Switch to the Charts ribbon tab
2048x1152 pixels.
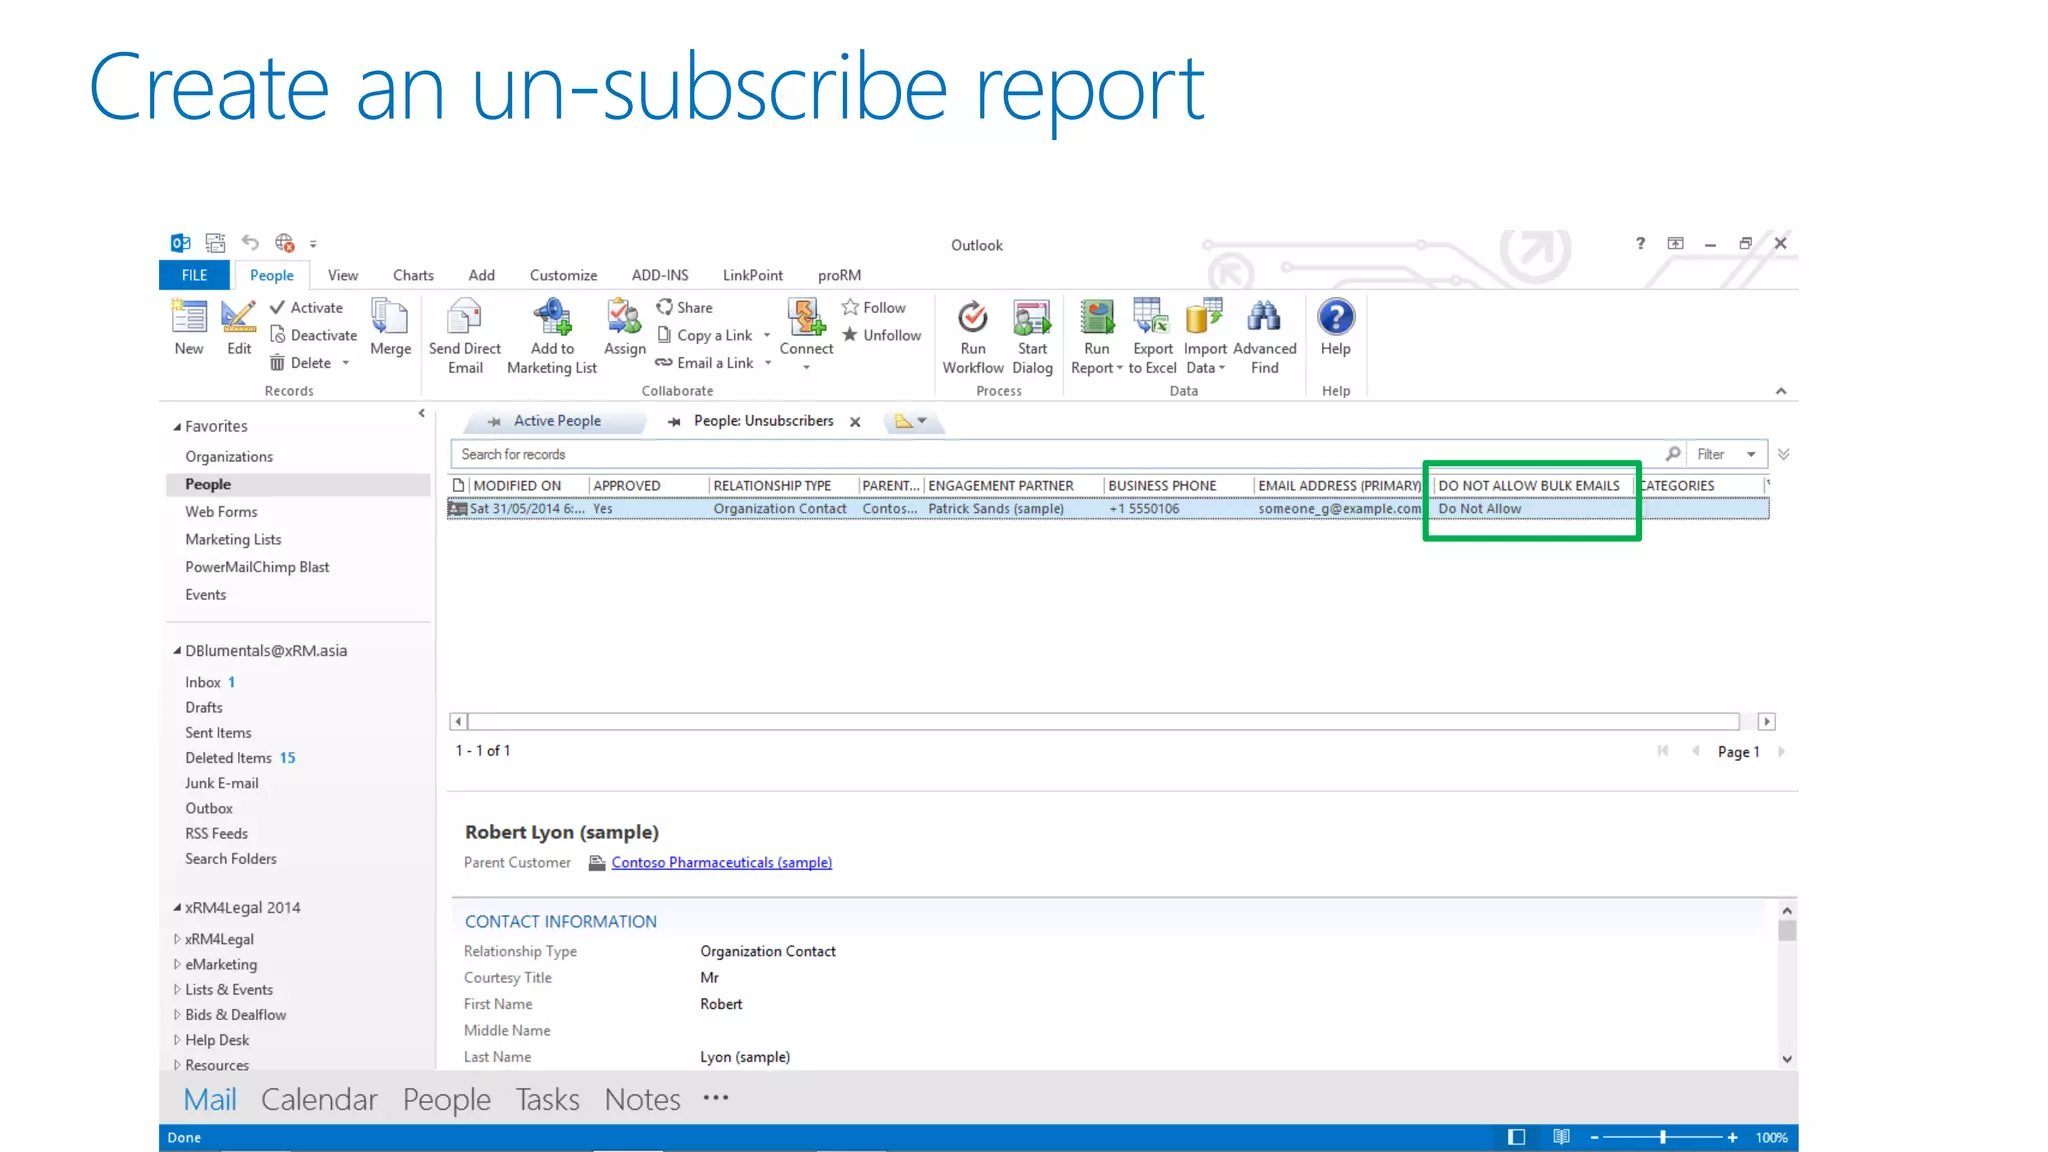click(413, 275)
